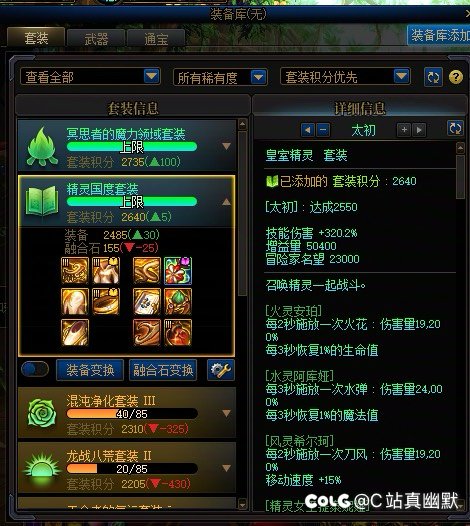This screenshot has width=470, height=526.
Task: Select the green rose icon of 混沌净化套装 III
Action: (42, 413)
